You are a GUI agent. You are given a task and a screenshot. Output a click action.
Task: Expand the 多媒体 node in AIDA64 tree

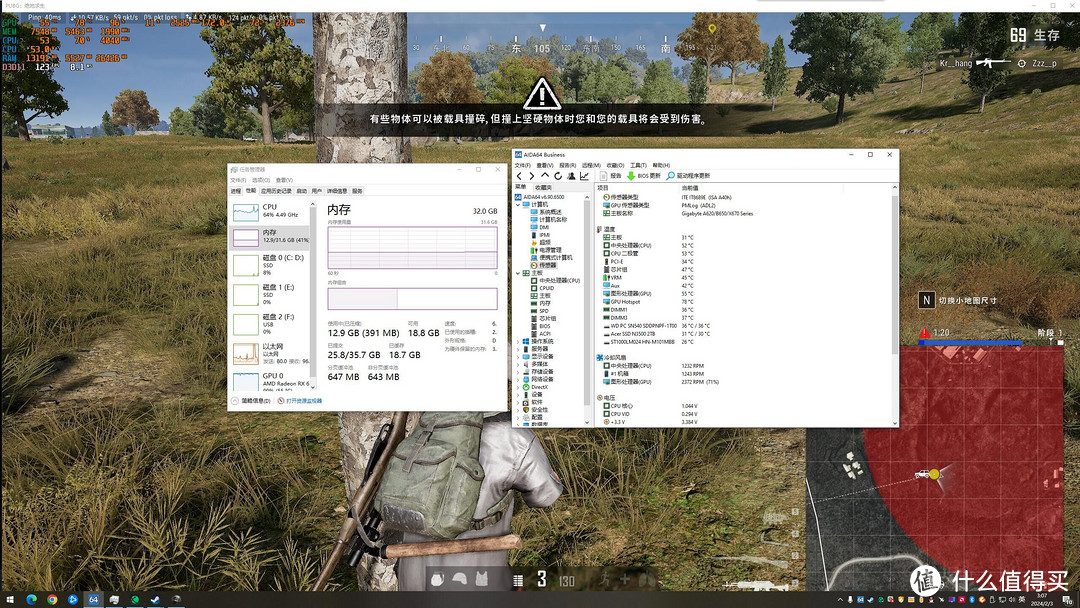[x=518, y=364]
